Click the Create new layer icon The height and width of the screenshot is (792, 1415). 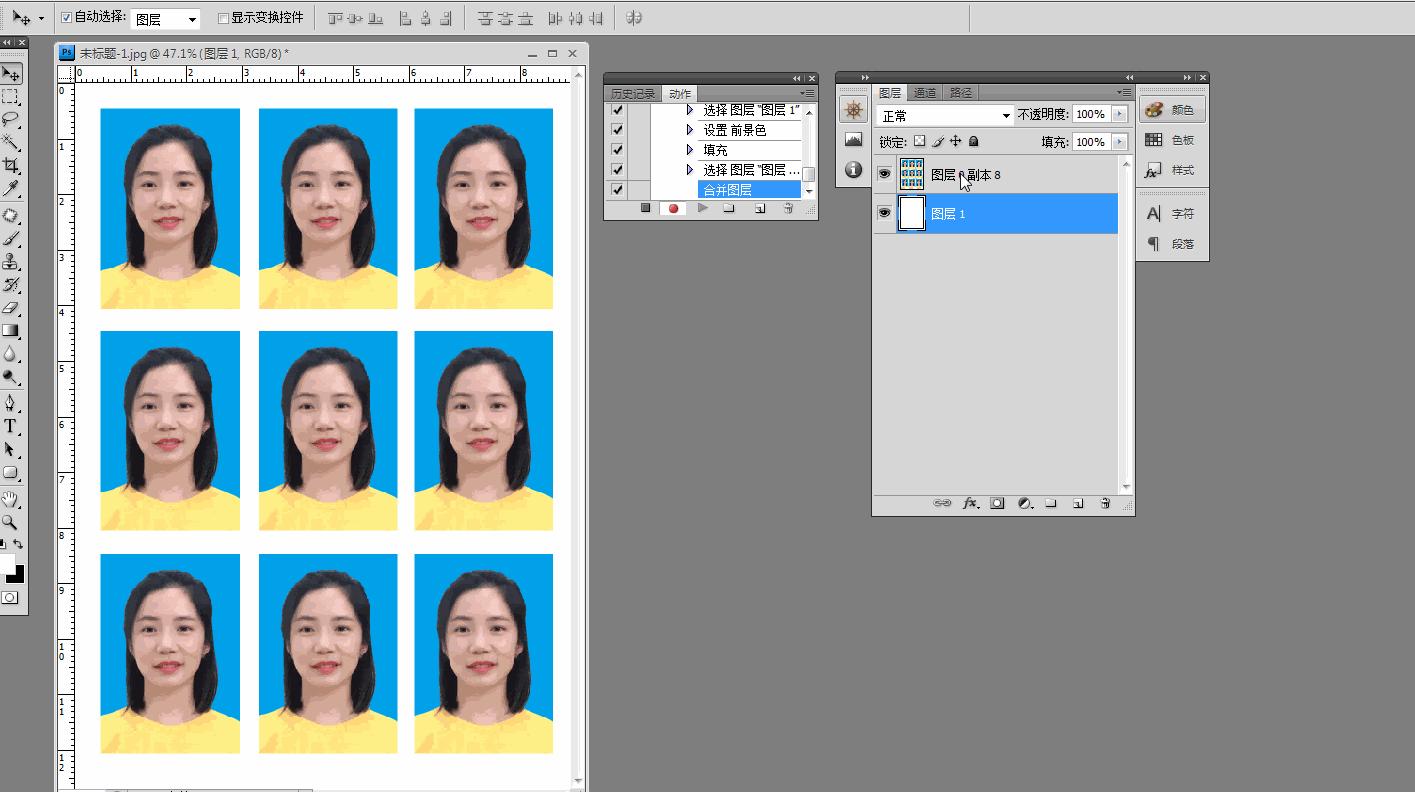[1077, 504]
